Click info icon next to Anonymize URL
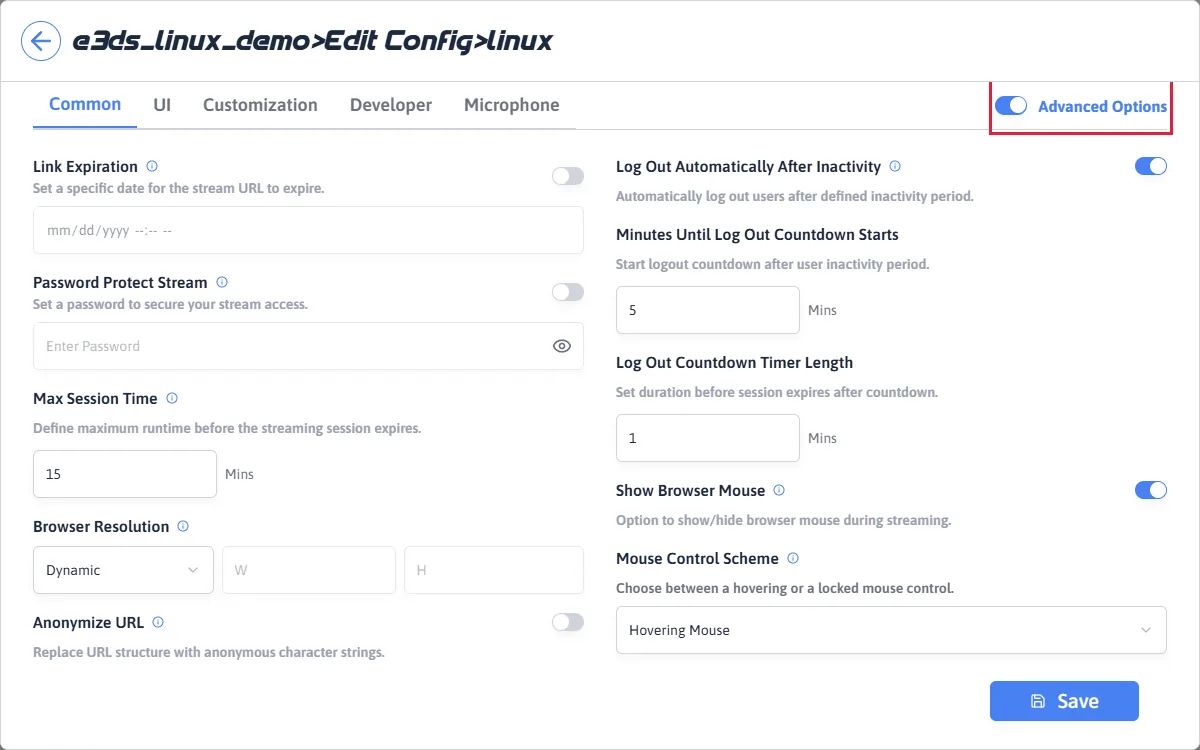 pos(158,622)
